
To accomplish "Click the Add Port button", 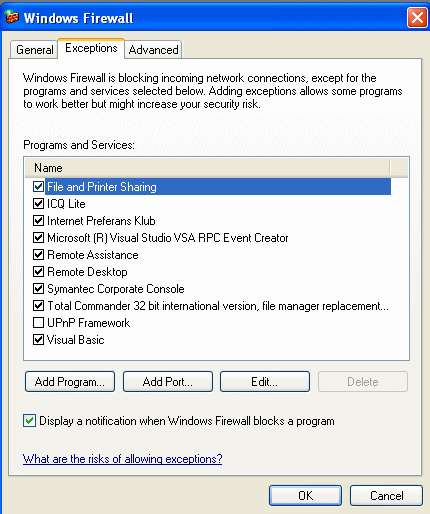I will pos(168,382).
